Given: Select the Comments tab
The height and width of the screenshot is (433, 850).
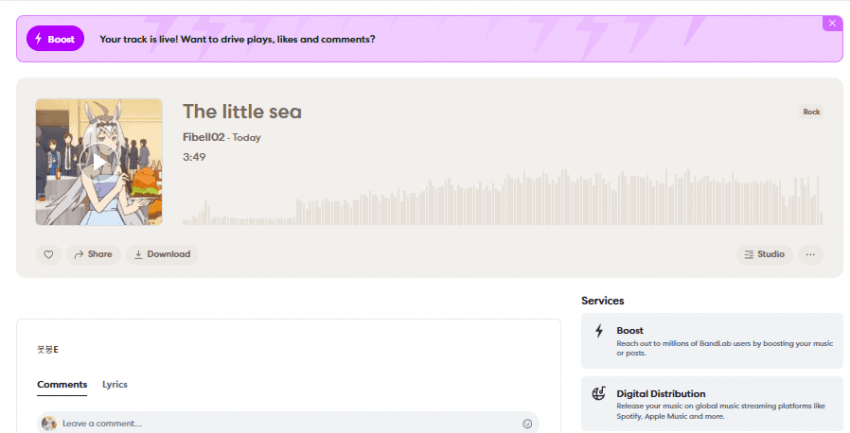Looking at the screenshot, I should coord(62,384).
